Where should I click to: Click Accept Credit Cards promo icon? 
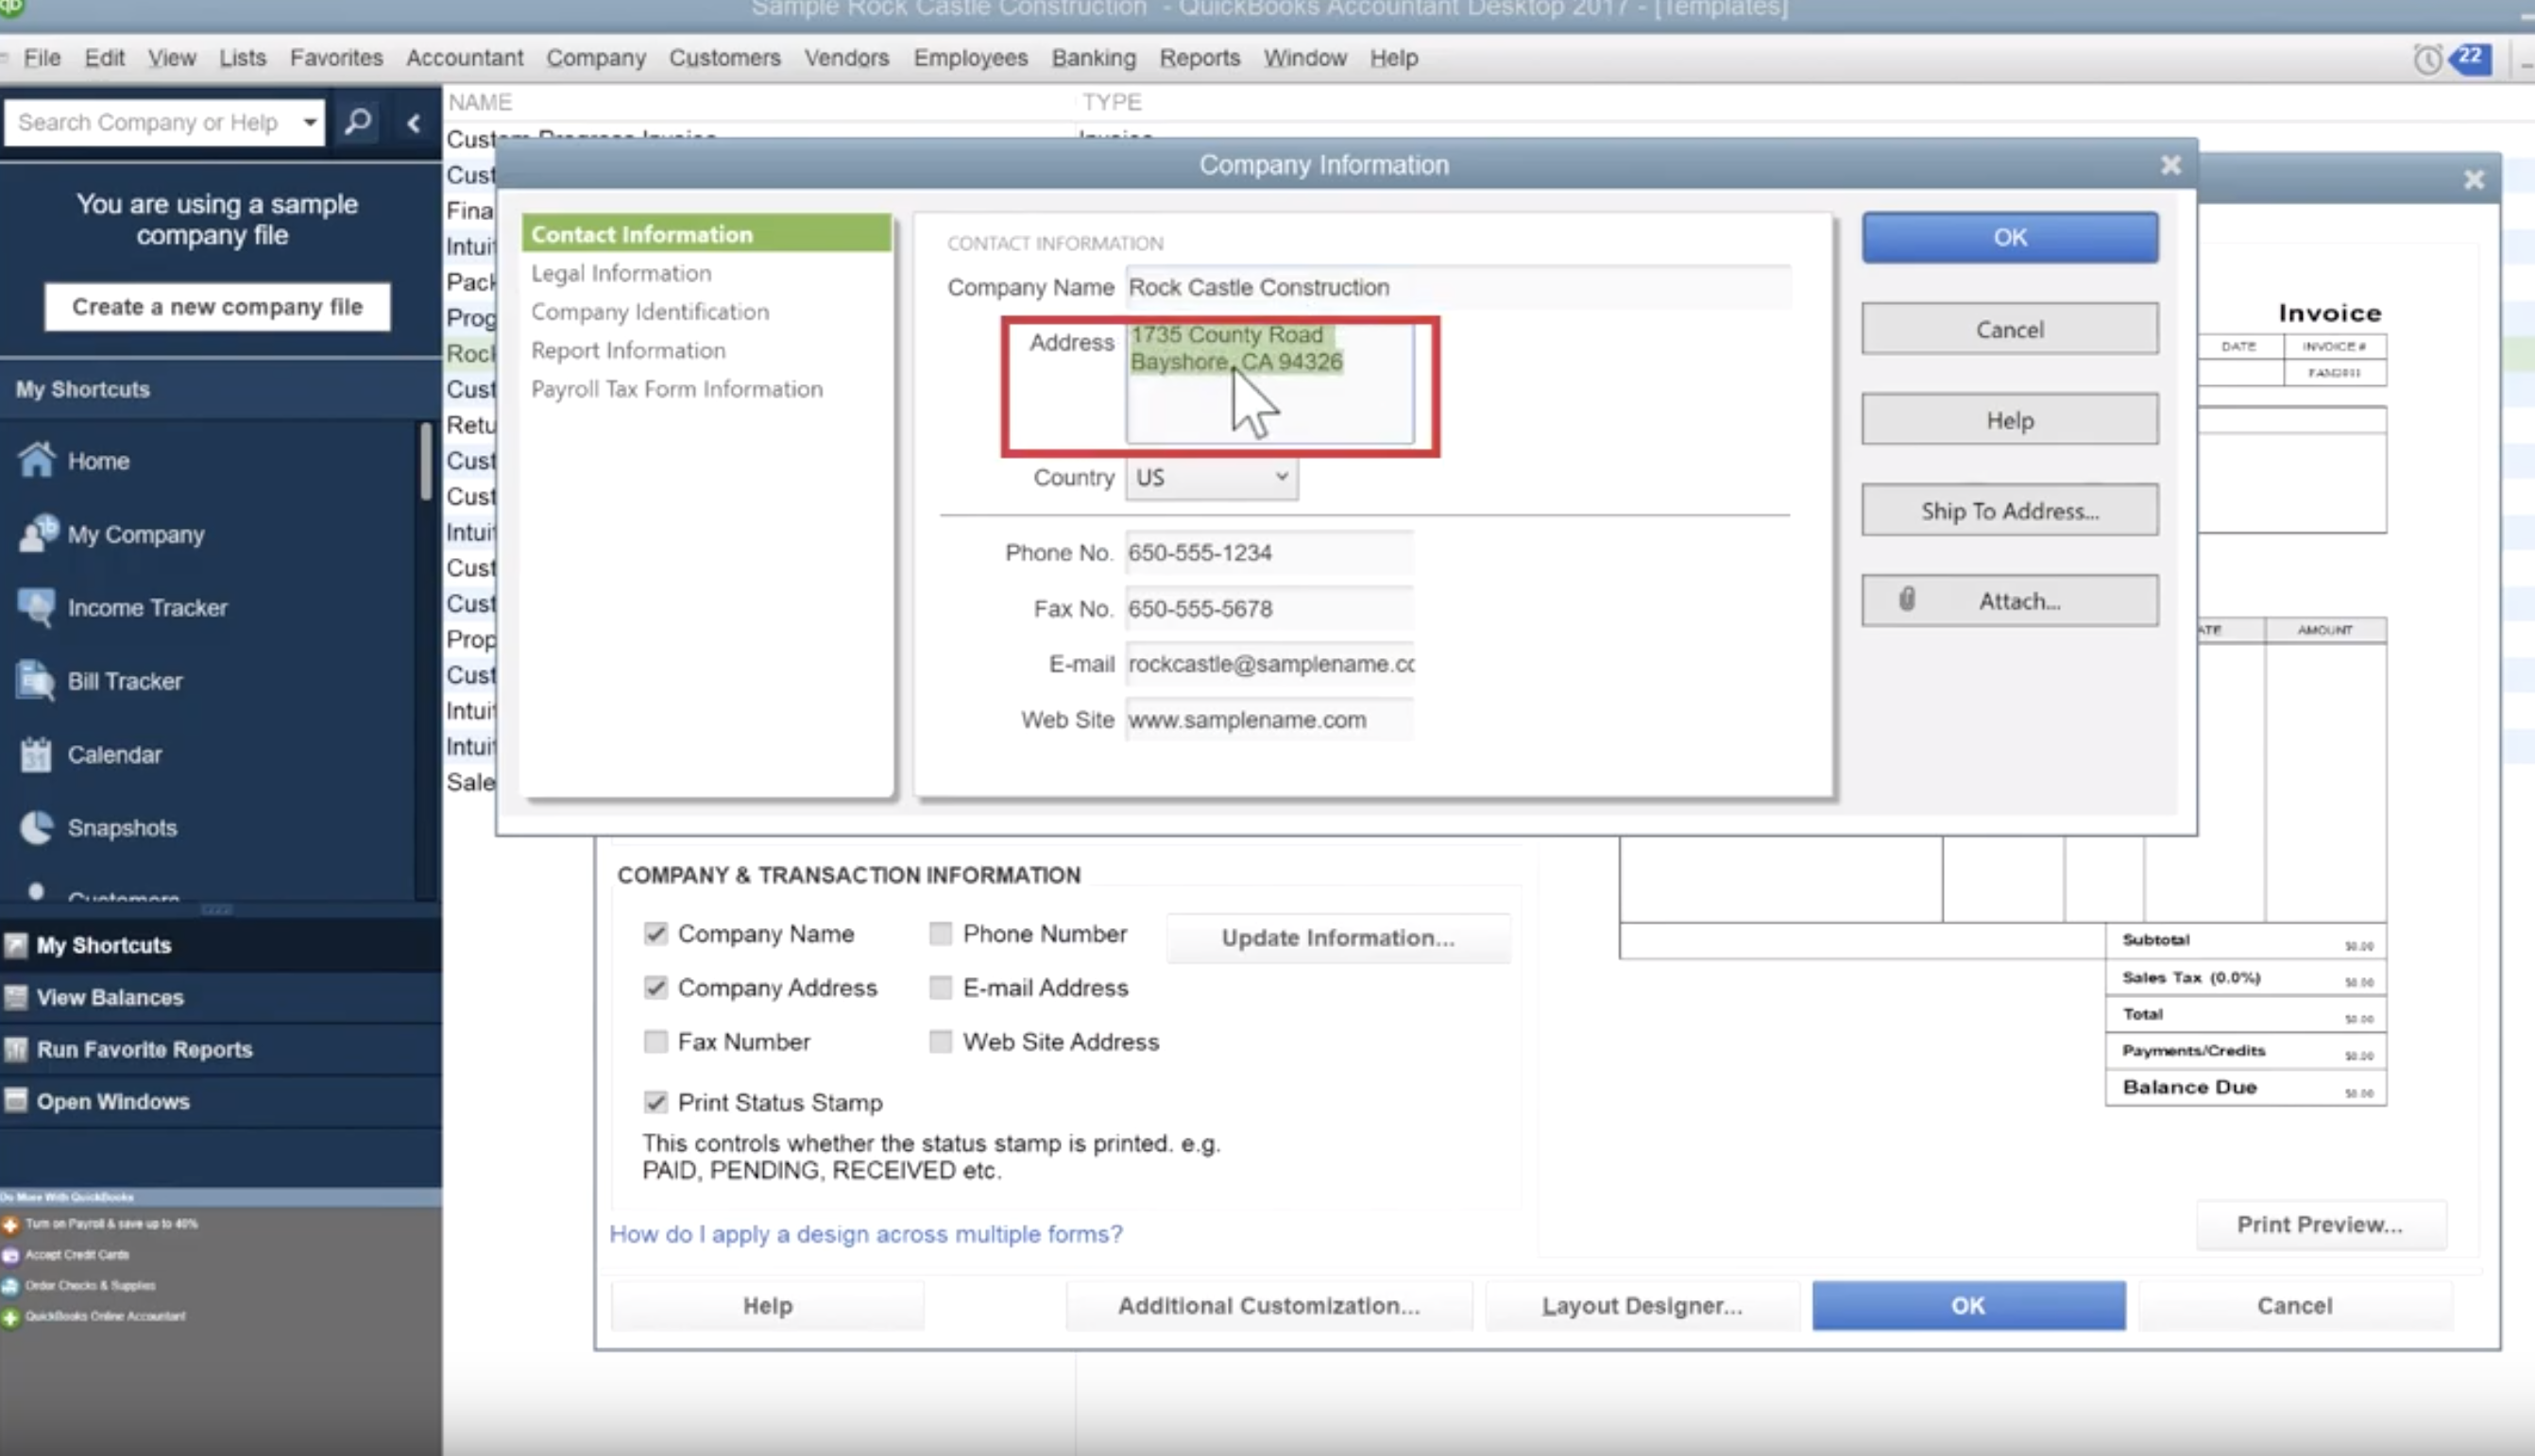click(10, 1255)
